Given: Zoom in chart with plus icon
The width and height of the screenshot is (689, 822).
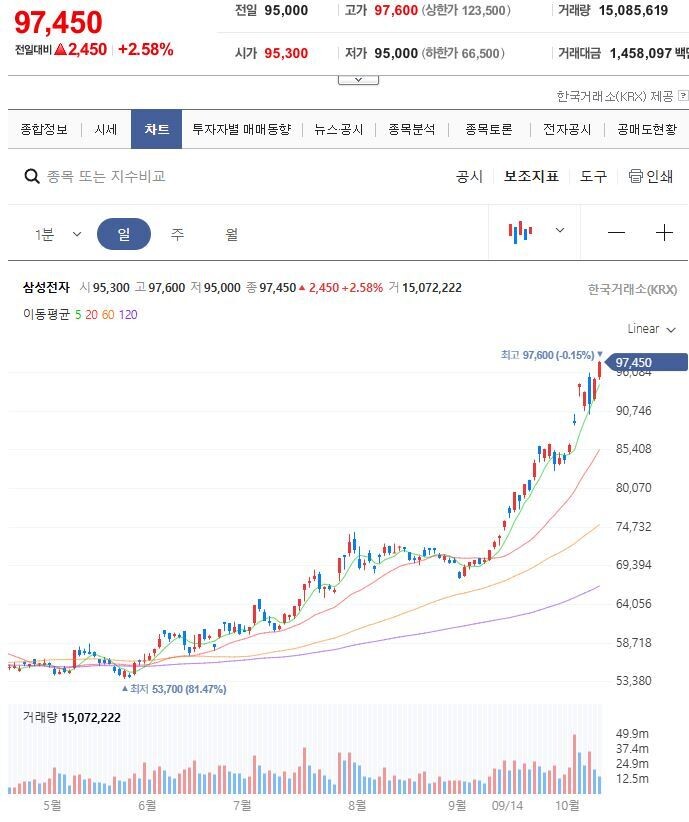Looking at the screenshot, I should [x=664, y=233].
